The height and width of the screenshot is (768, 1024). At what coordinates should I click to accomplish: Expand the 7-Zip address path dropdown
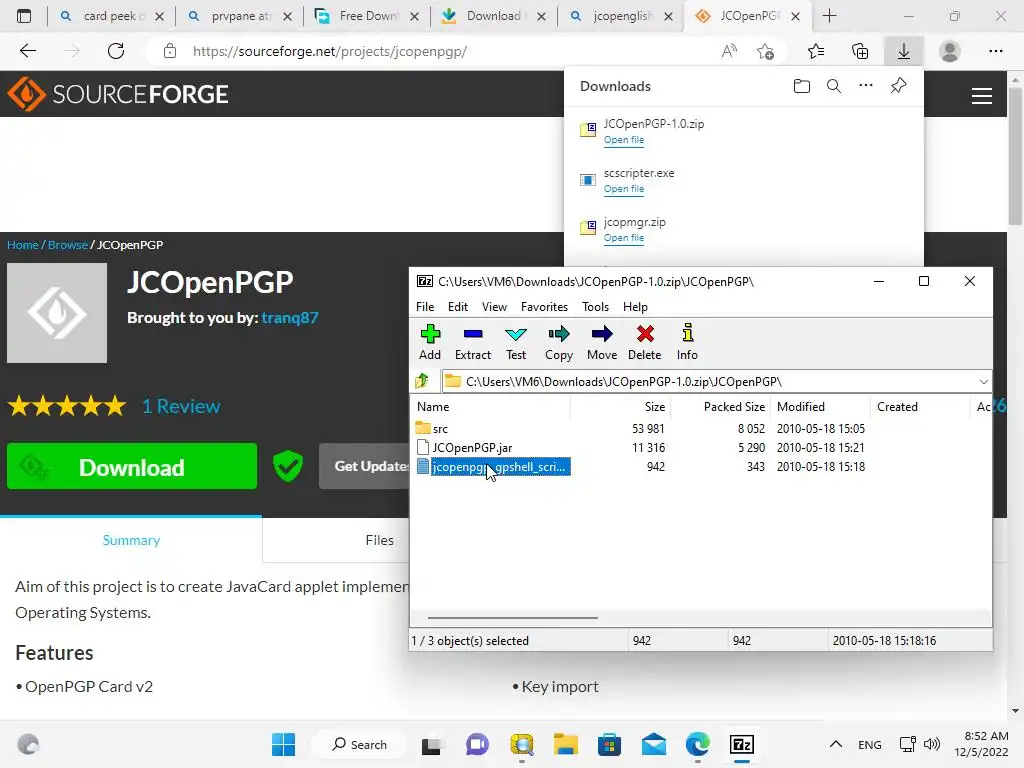click(984, 381)
